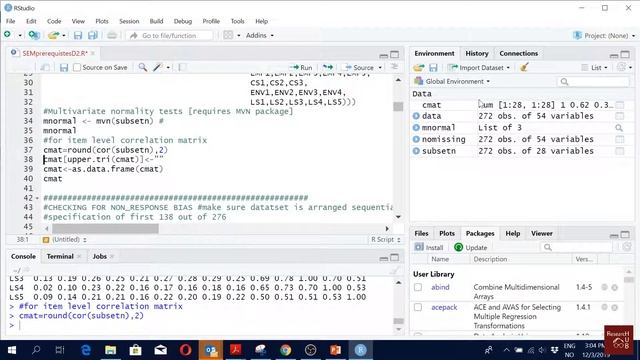Open the Global Environment dropdown
Image resolution: width=640 pixels, height=360 pixels.
452,81
